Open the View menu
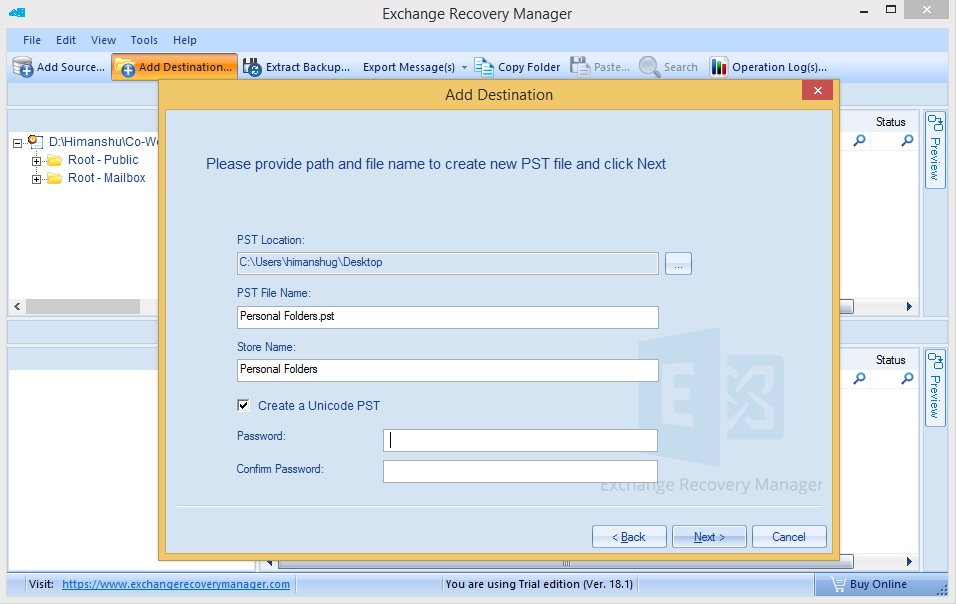The image size is (956, 604). (x=103, y=40)
